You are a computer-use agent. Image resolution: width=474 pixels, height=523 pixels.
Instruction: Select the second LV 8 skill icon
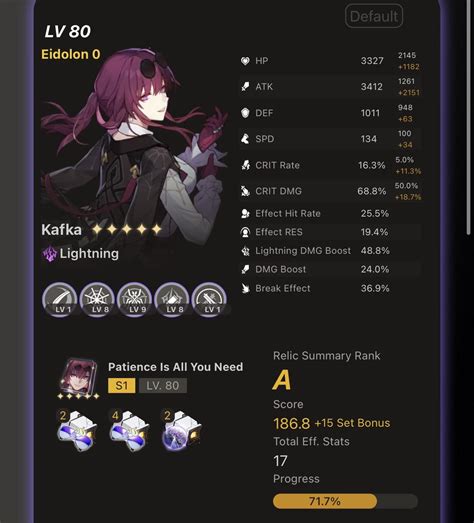(172, 300)
